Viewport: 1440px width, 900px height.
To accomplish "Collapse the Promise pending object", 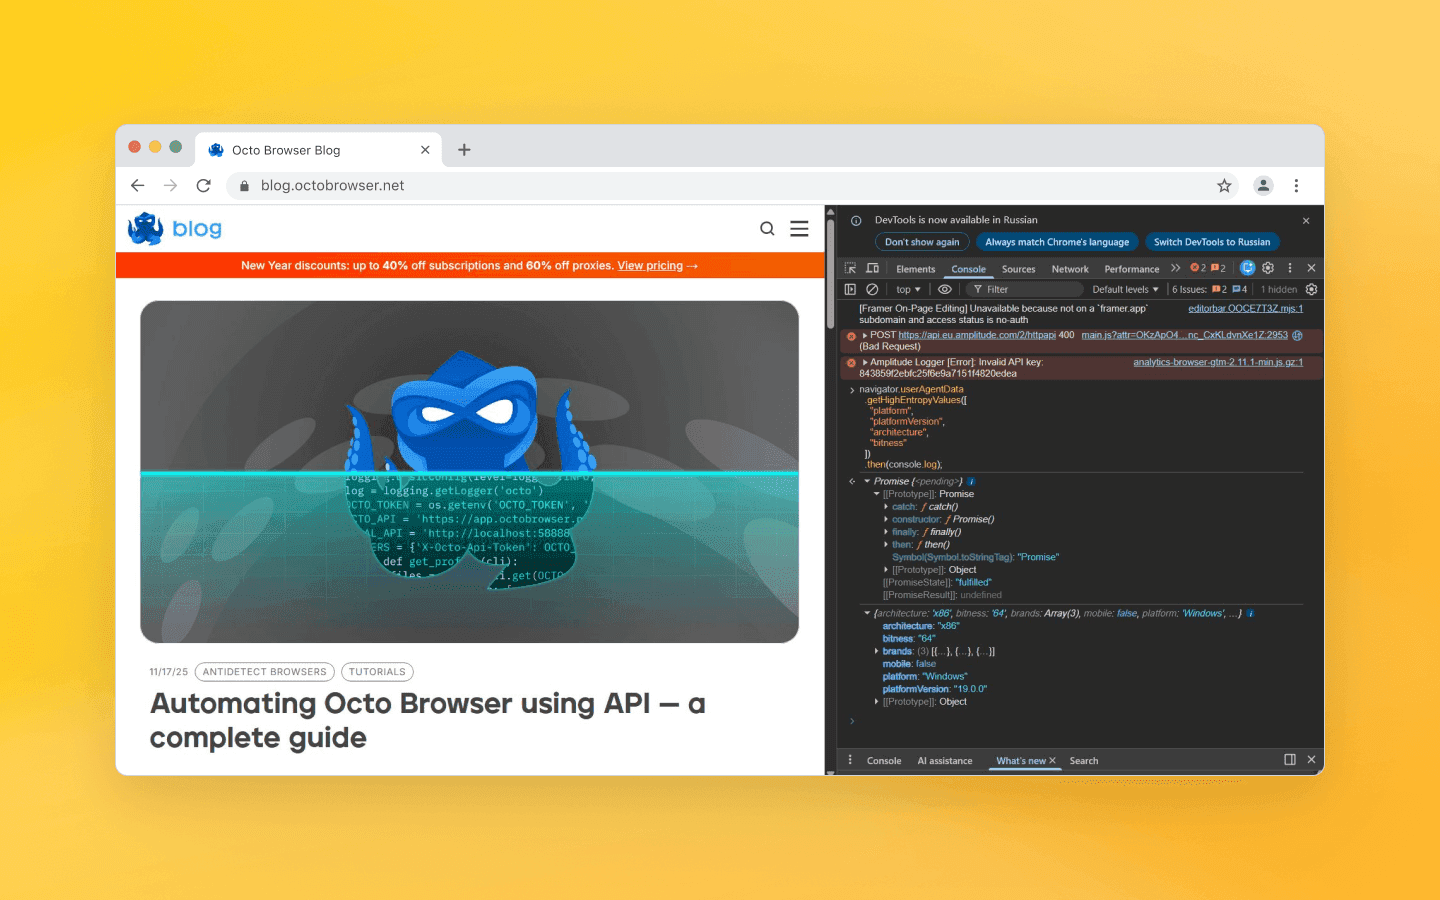I will tap(867, 481).
